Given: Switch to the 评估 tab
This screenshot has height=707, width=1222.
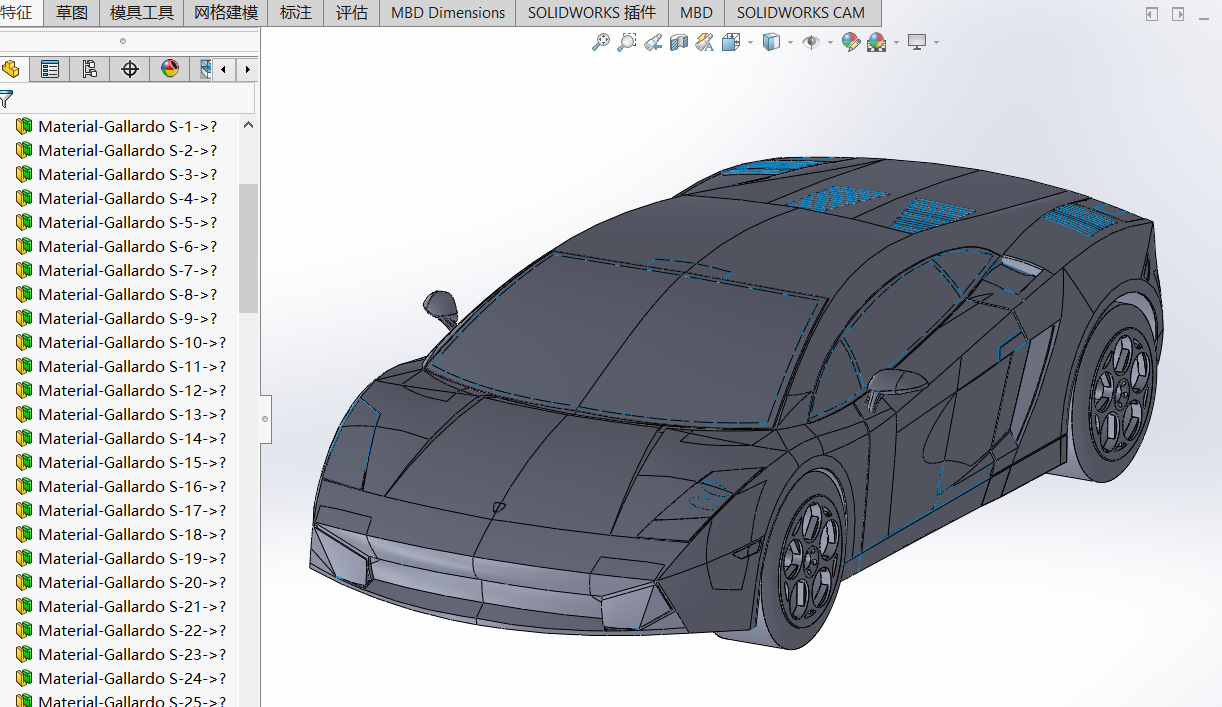Looking at the screenshot, I should click(352, 13).
